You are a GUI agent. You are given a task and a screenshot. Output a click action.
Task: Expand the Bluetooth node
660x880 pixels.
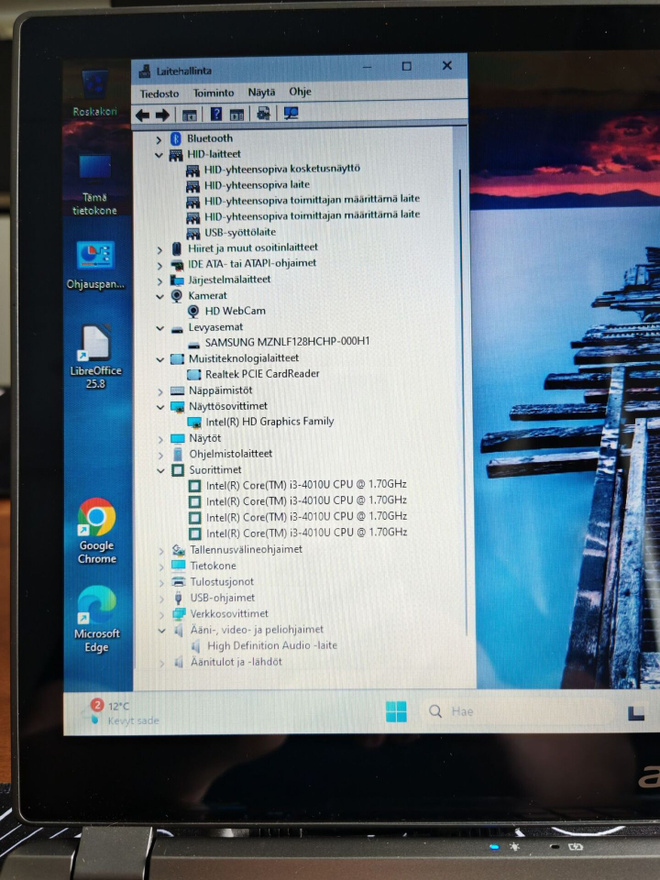159,139
